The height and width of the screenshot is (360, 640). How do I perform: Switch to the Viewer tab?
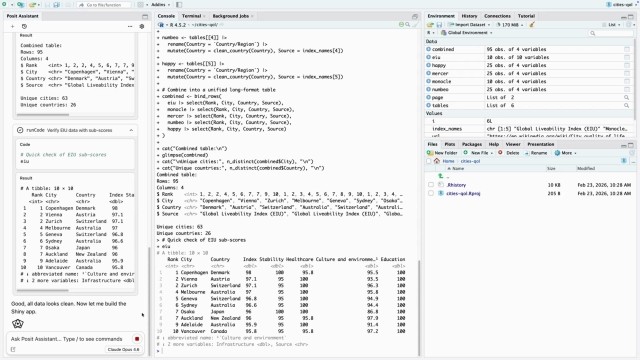click(513, 144)
